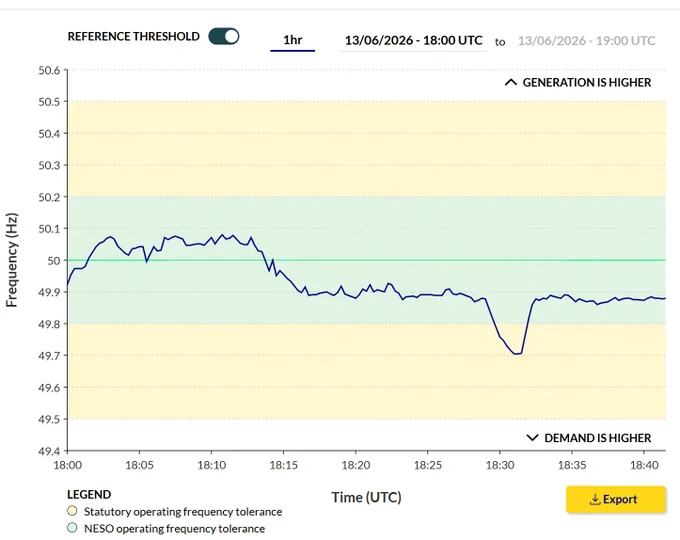Click the frequency dip low point near 18:31
Screen dimensions: 680x540
516,353
